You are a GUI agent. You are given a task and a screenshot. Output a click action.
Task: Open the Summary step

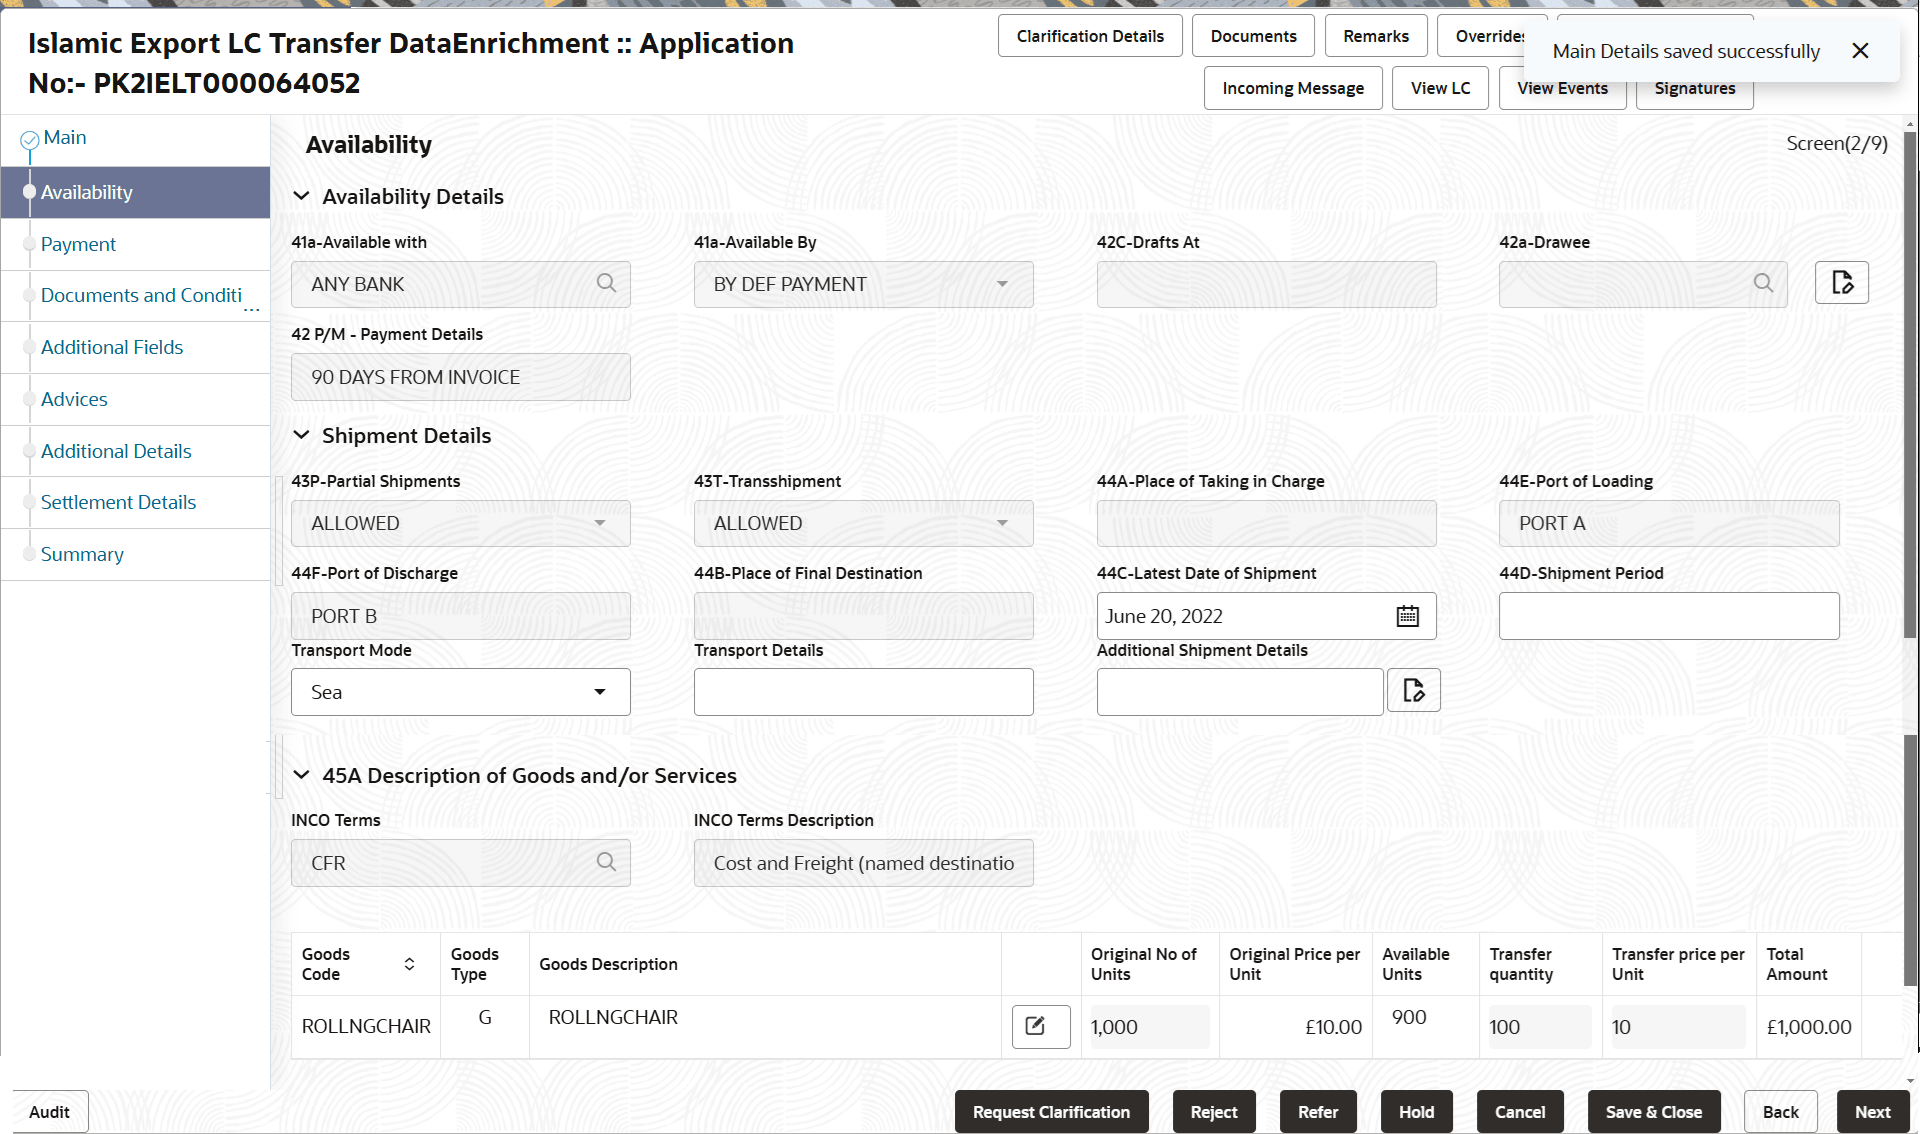82,554
